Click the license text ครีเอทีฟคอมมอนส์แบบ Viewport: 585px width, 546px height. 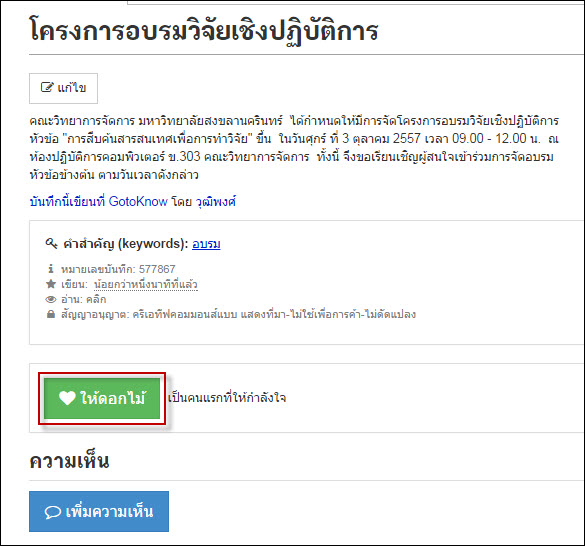[185, 315]
